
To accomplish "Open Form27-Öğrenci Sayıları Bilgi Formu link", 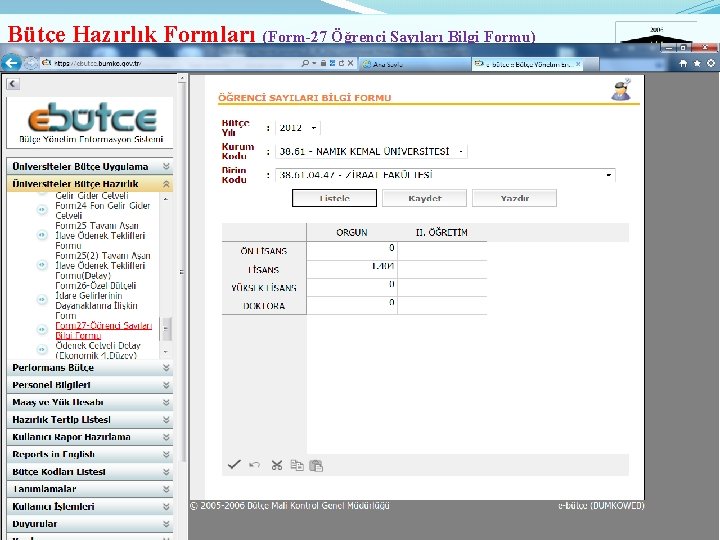I will coord(103,330).
